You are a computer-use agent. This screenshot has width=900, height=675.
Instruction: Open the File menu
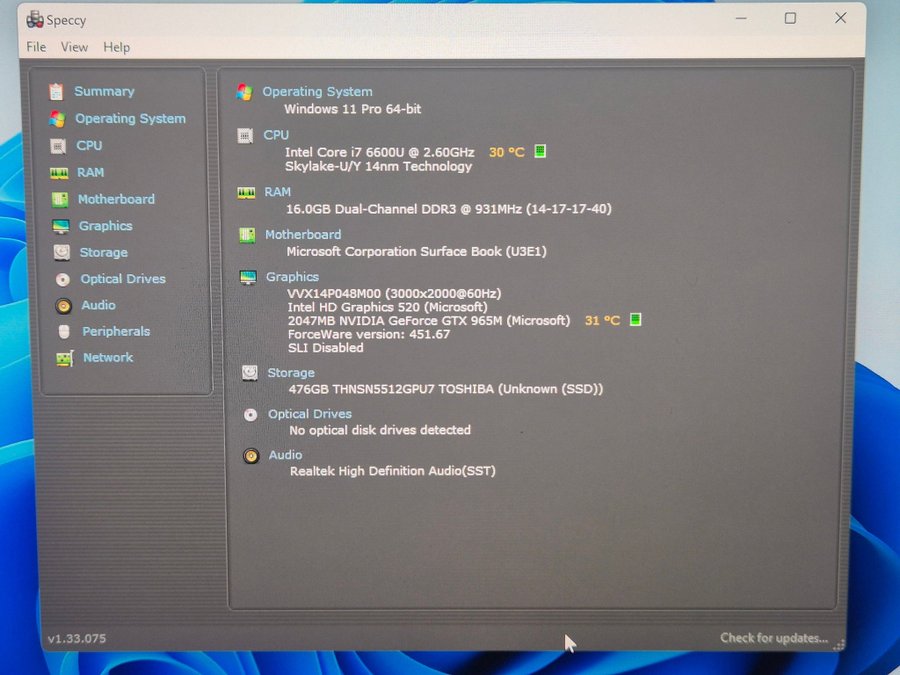pos(36,47)
